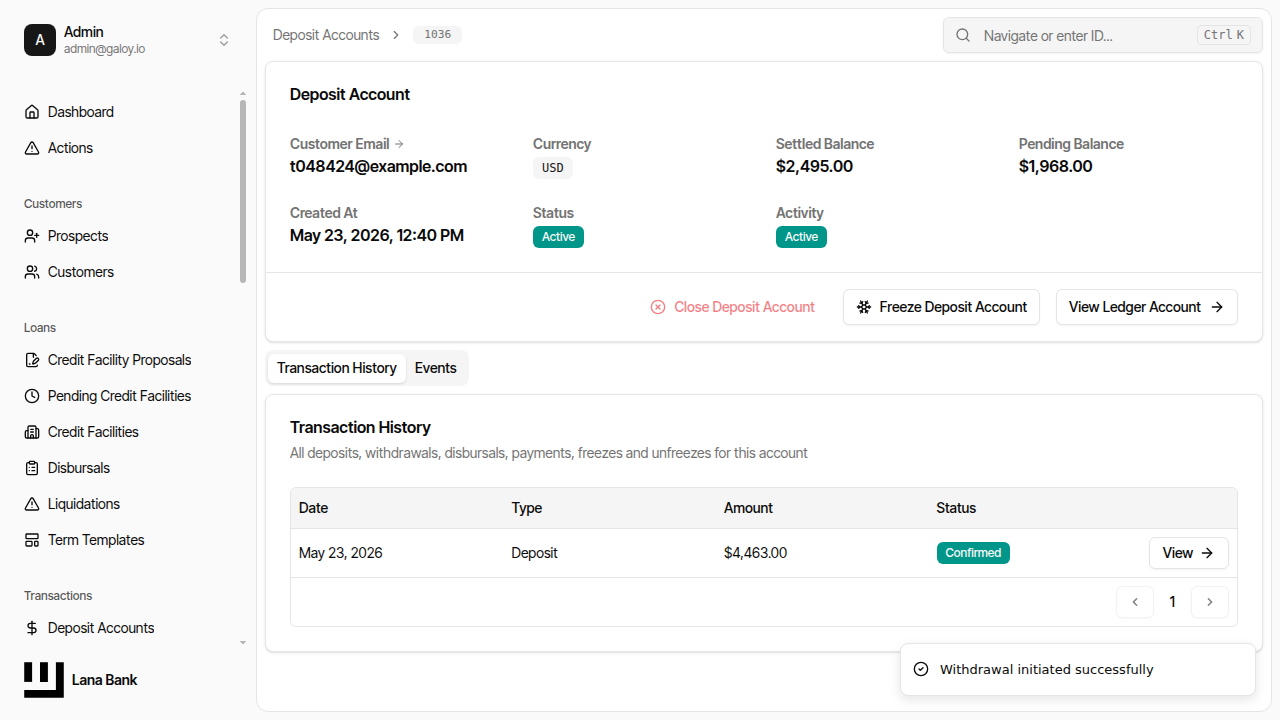
Task: Click the Active badge under Activity
Action: [801, 237]
